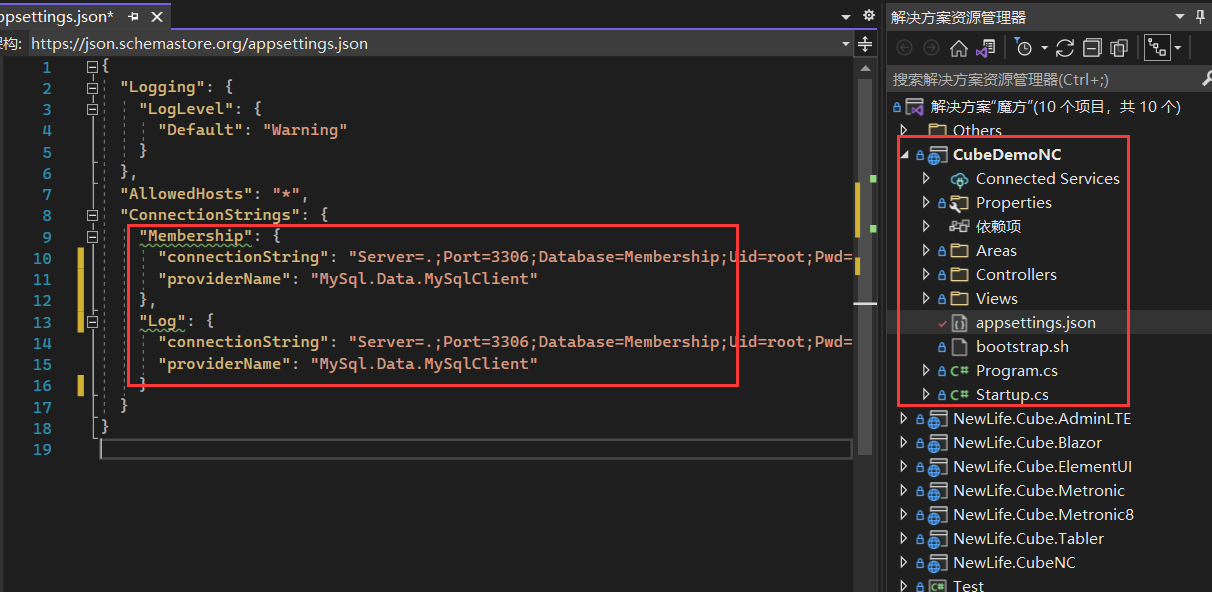
Task: Expand the Controllers folder
Action: click(927, 275)
